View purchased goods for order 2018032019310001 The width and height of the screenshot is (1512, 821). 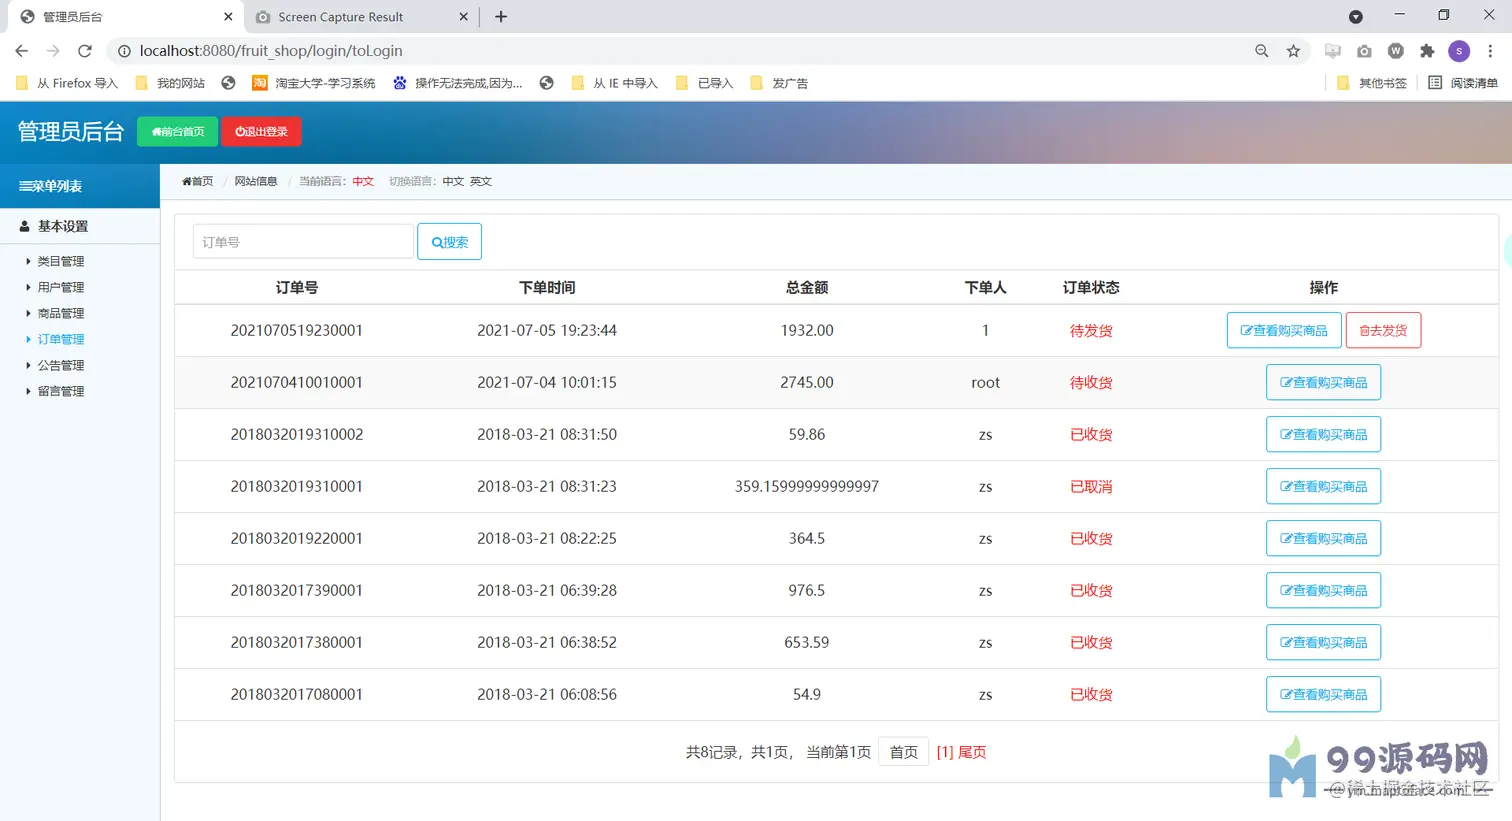click(1323, 486)
